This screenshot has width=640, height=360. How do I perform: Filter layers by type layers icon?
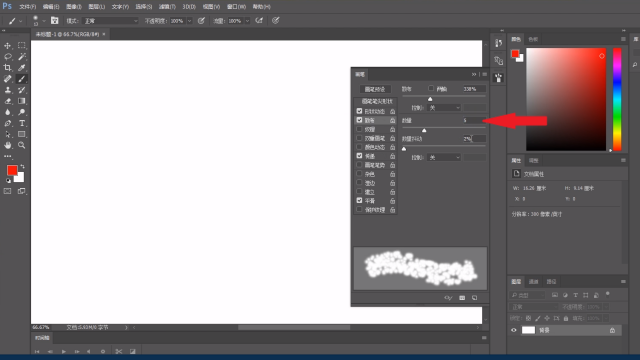coord(576,295)
